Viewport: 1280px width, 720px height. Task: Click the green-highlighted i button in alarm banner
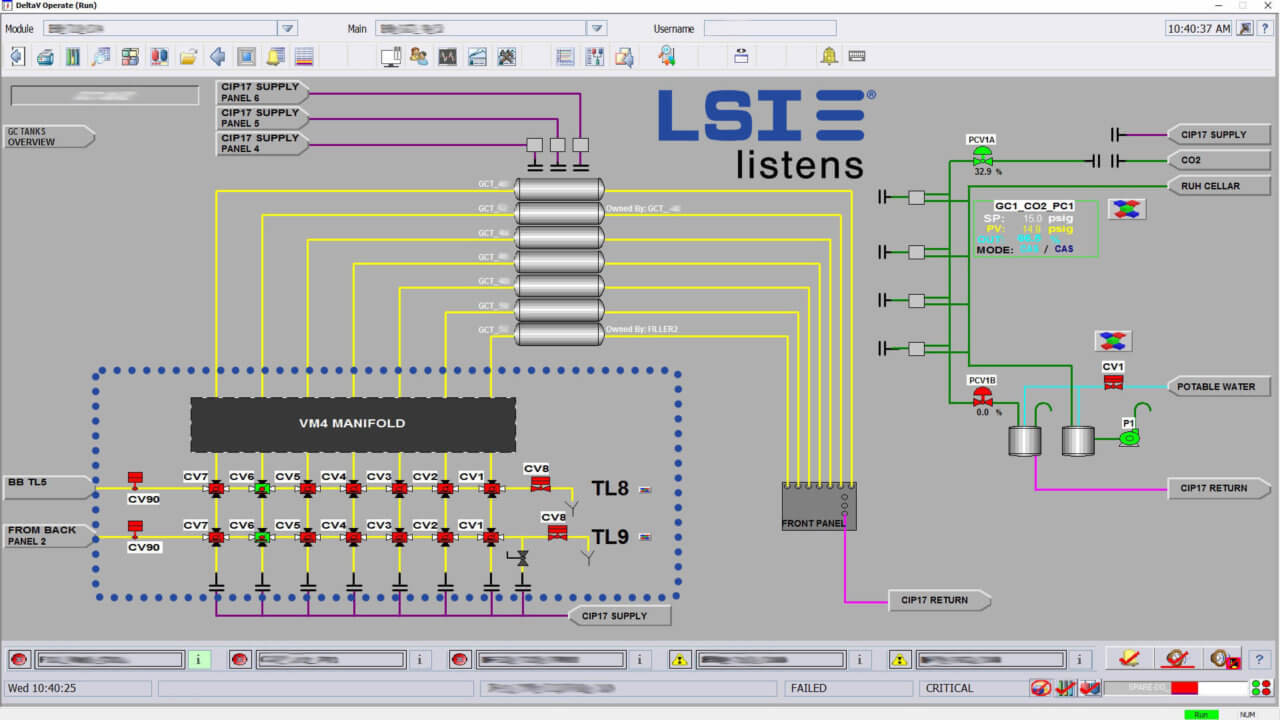point(199,659)
